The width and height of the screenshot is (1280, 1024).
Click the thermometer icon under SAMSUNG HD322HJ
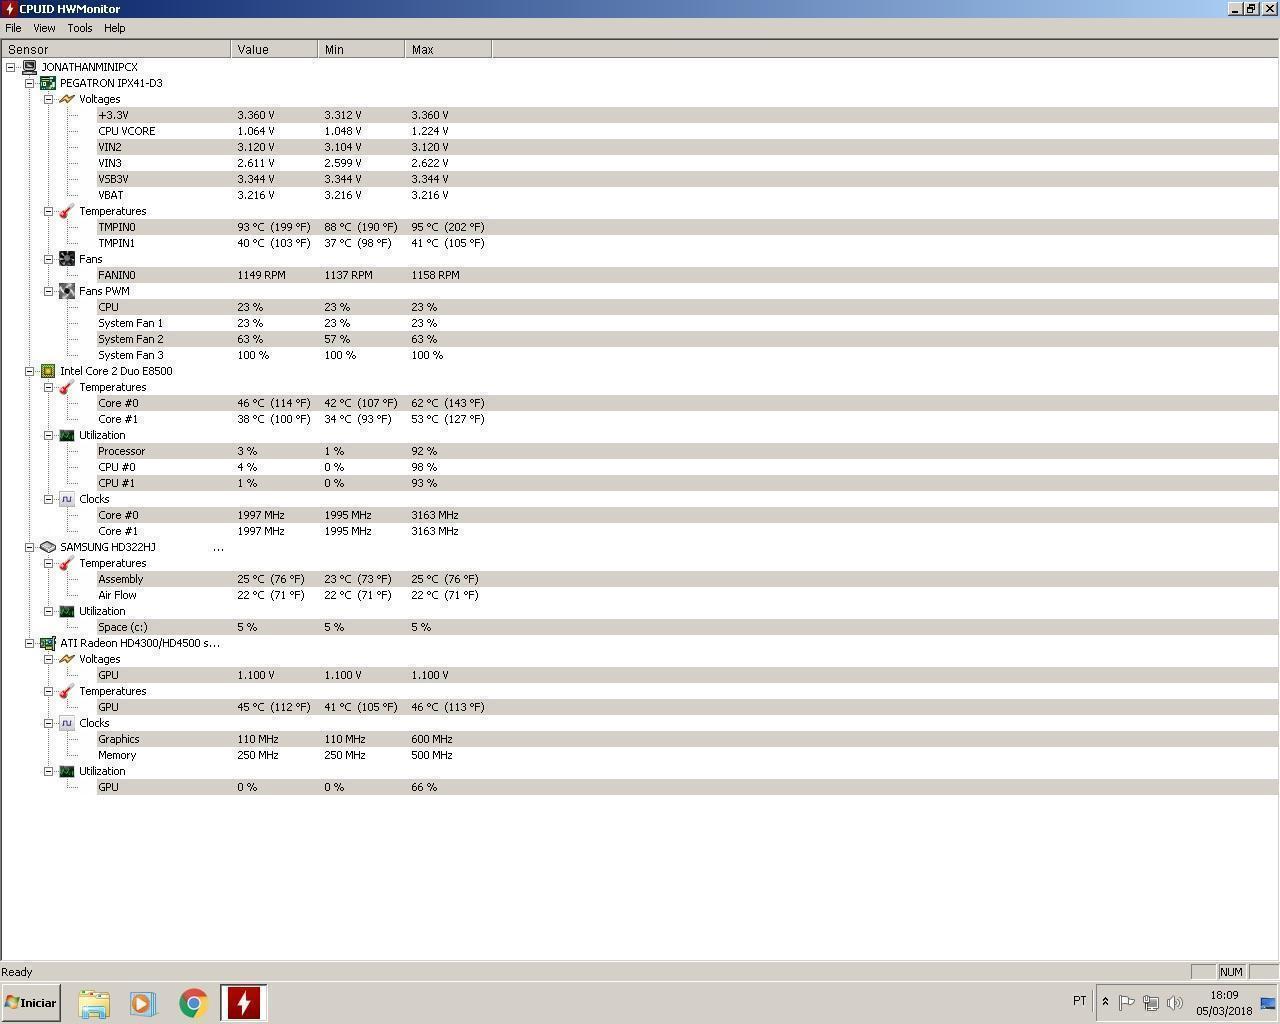67,563
